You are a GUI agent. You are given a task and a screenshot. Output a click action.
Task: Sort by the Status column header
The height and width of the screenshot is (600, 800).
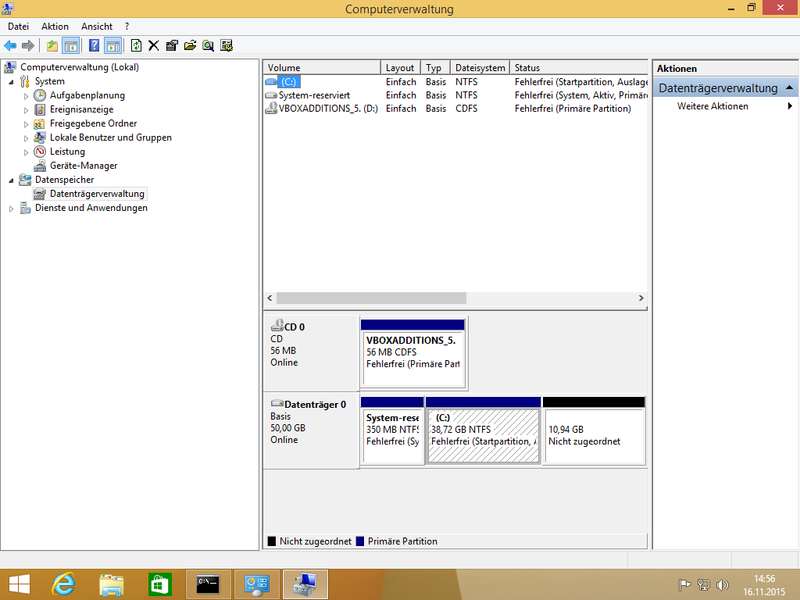579,67
